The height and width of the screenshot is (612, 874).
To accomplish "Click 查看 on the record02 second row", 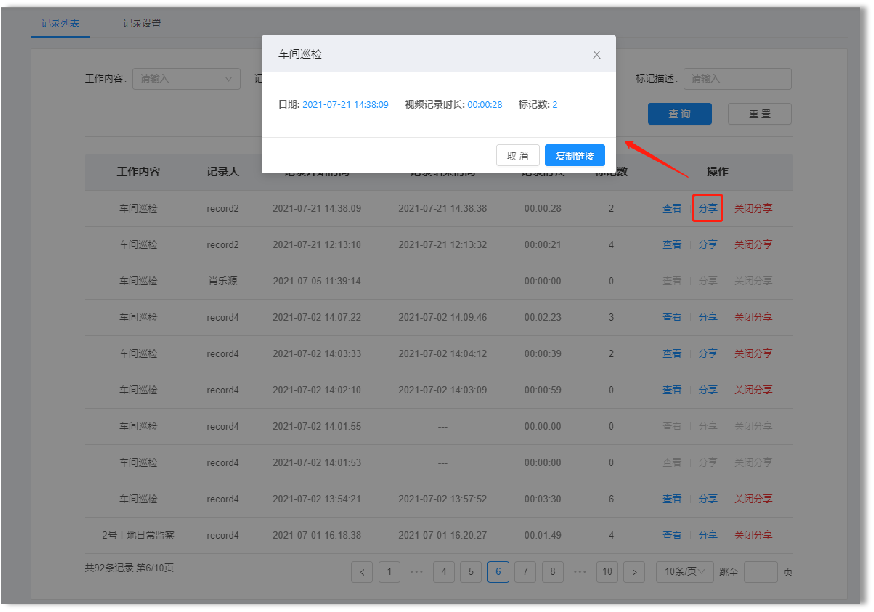I will click(x=672, y=244).
